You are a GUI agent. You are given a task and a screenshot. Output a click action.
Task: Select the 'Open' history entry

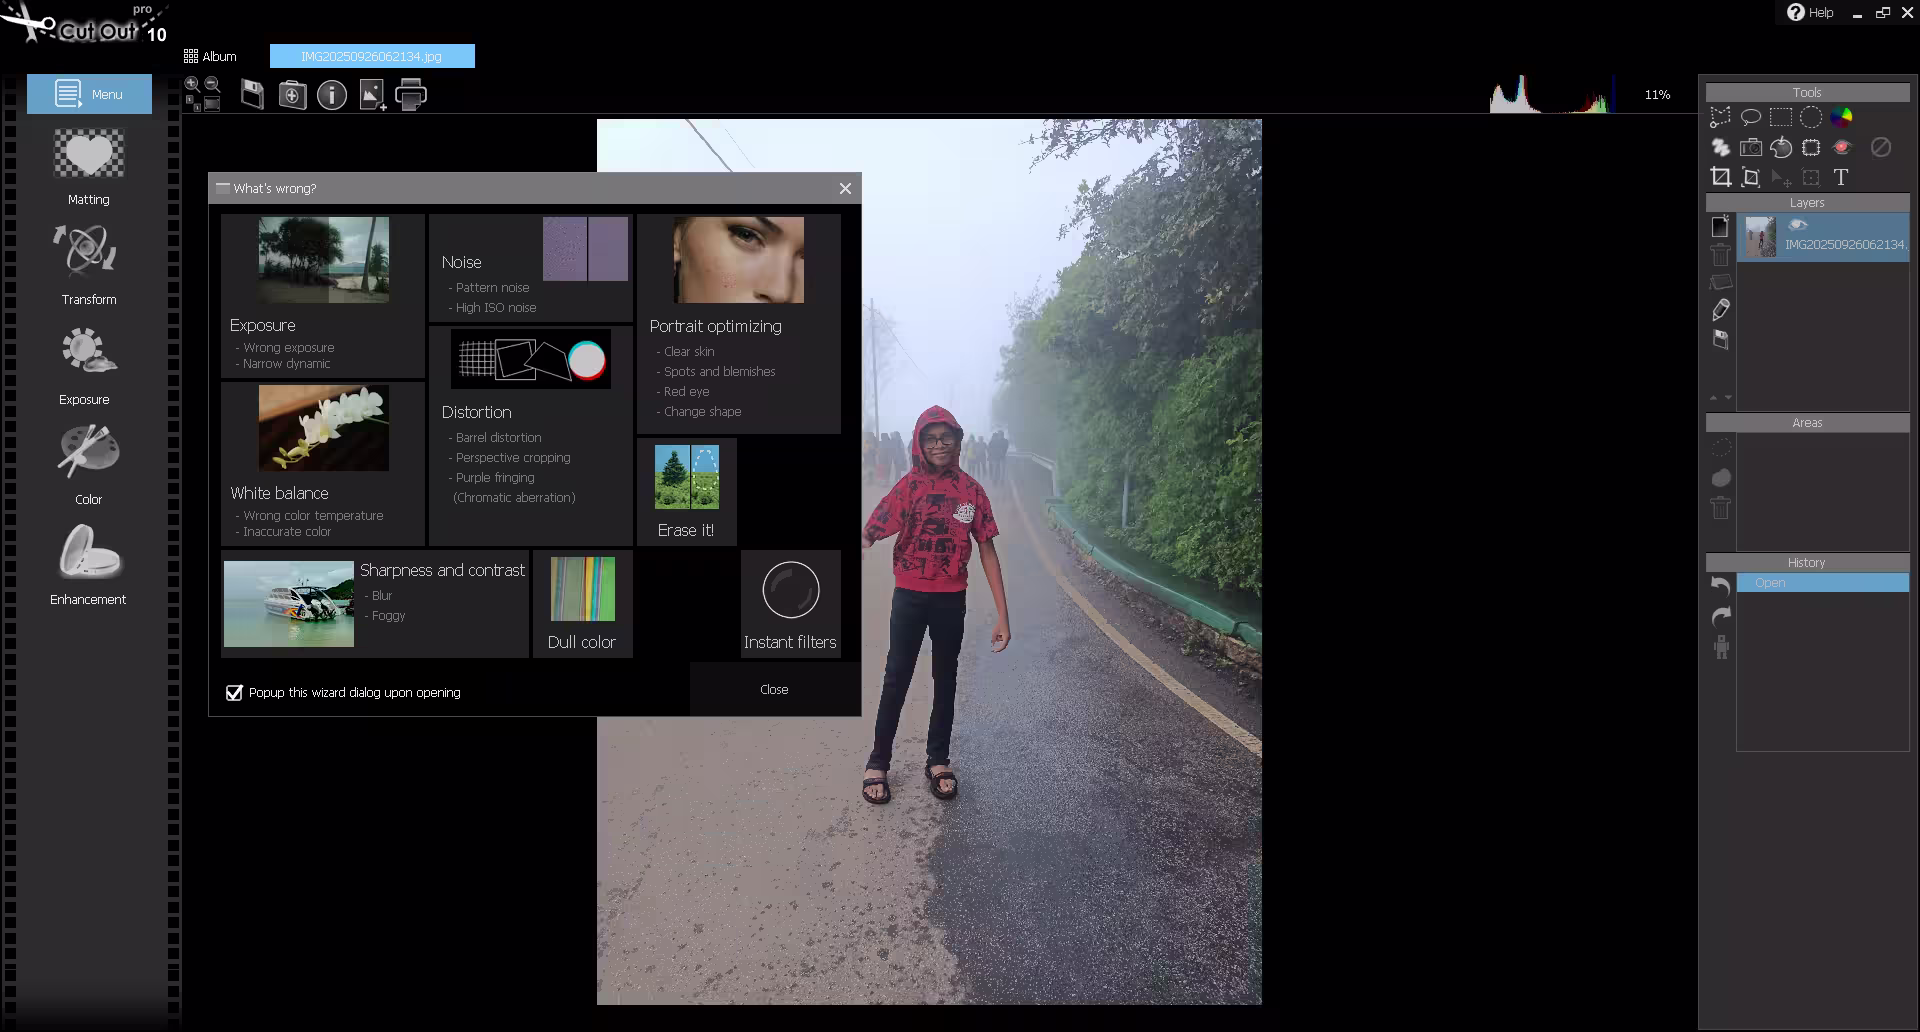1822,583
